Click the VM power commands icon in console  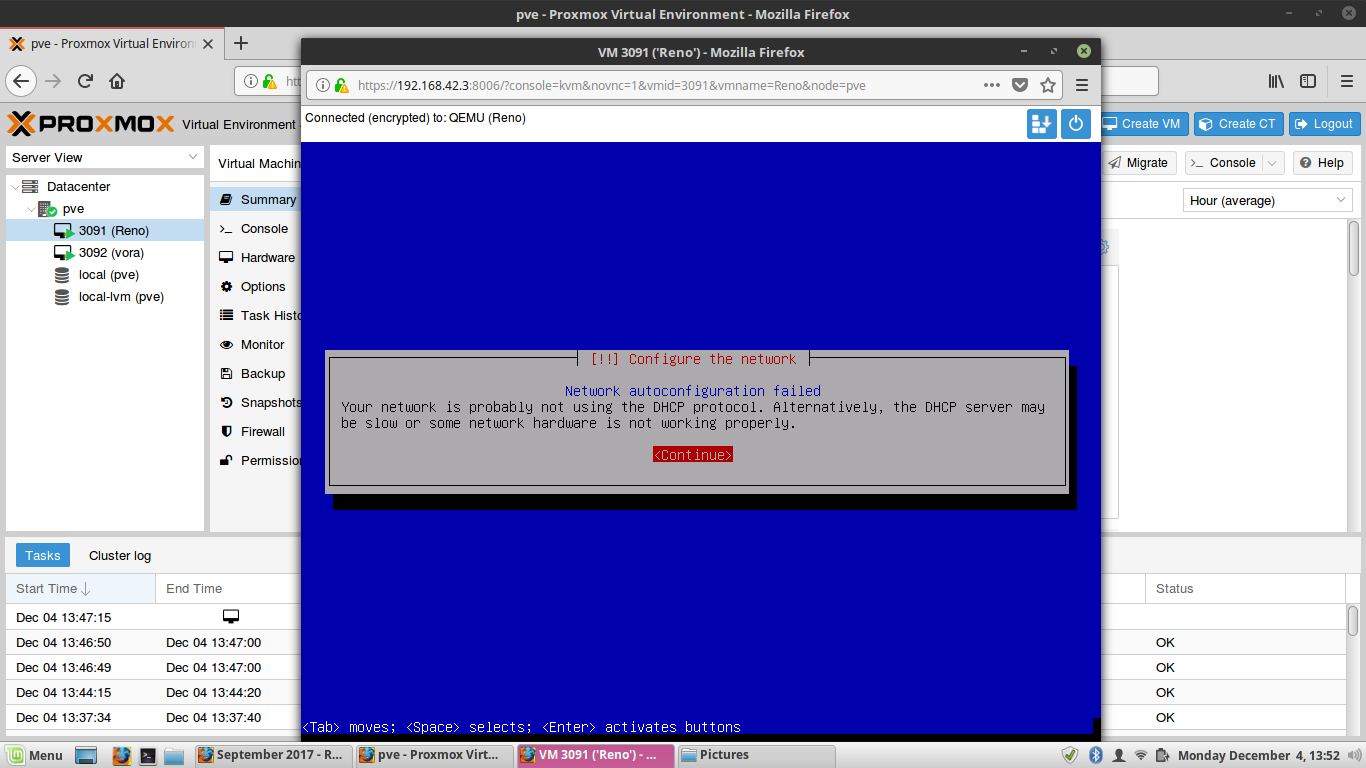[x=1076, y=124]
